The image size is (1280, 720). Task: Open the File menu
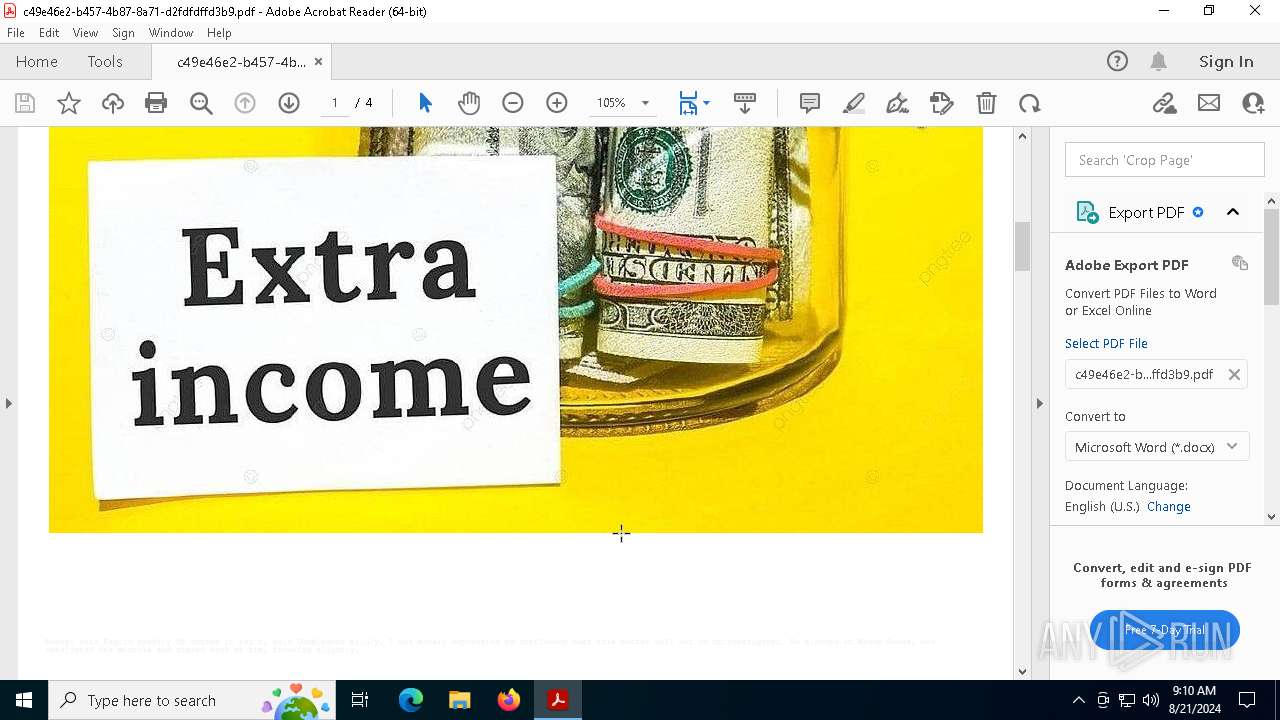point(16,33)
